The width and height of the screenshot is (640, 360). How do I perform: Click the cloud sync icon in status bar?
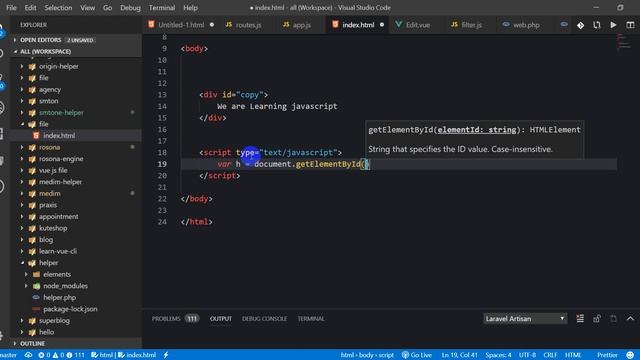tap(28, 355)
